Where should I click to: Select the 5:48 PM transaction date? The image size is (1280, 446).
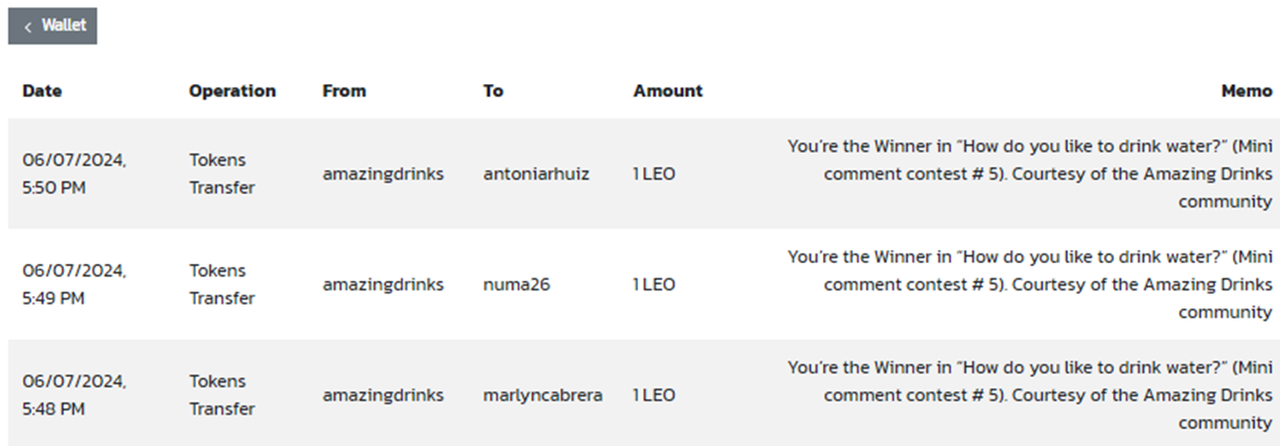tap(74, 395)
